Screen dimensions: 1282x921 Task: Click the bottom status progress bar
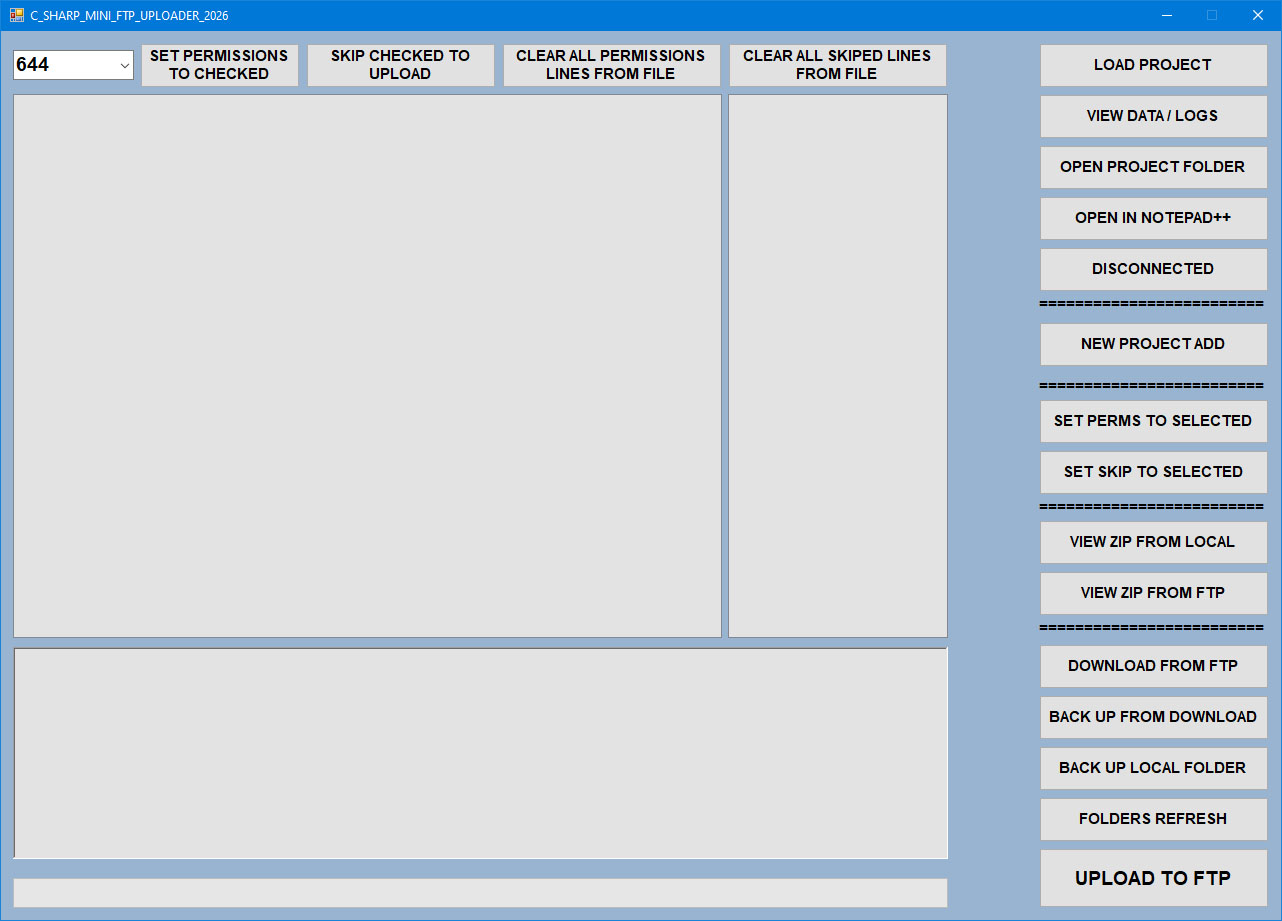tap(480, 893)
